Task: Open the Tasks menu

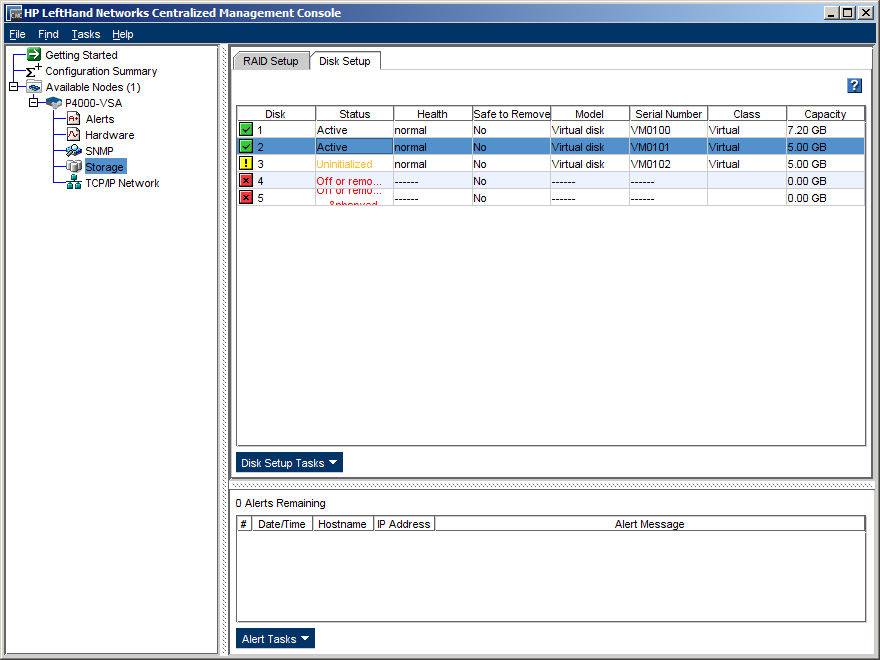Action: click(x=86, y=34)
